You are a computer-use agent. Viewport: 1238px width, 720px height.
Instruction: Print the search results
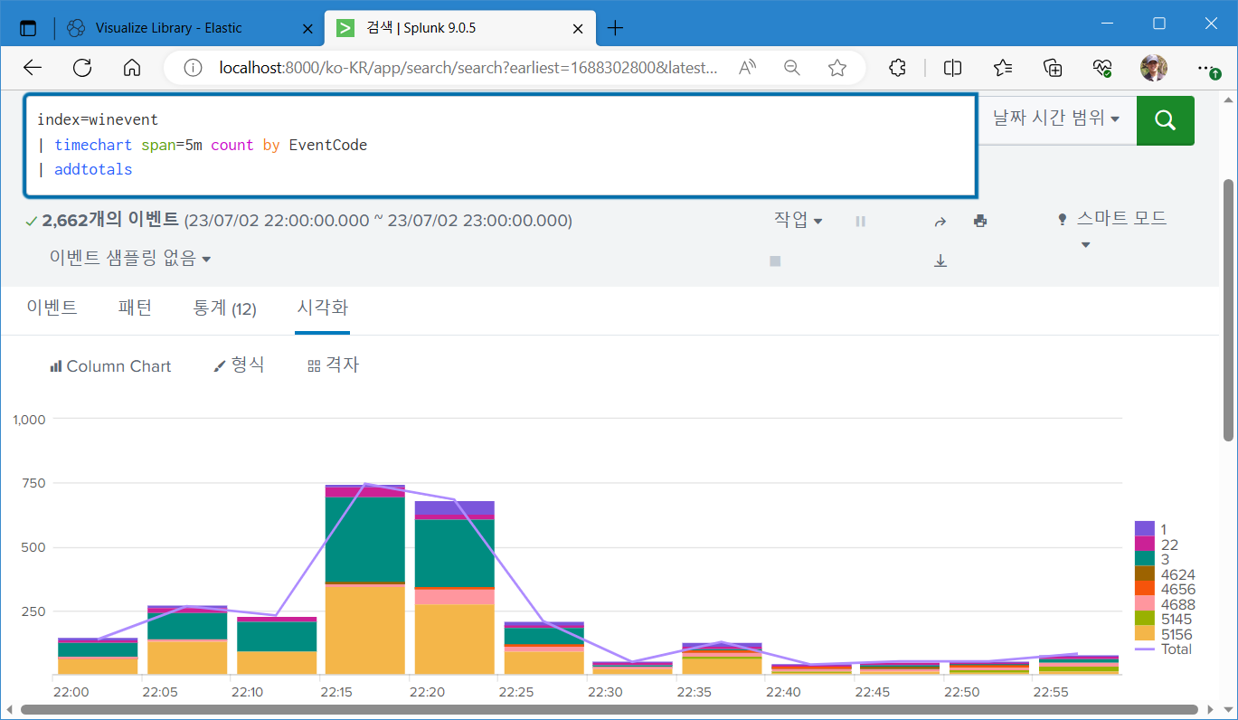click(980, 221)
